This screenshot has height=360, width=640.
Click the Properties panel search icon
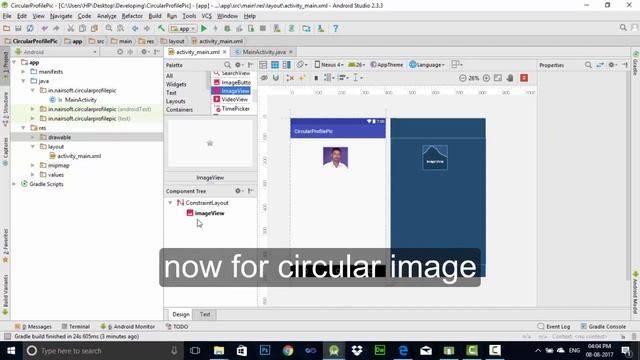(x=588, y=65)
